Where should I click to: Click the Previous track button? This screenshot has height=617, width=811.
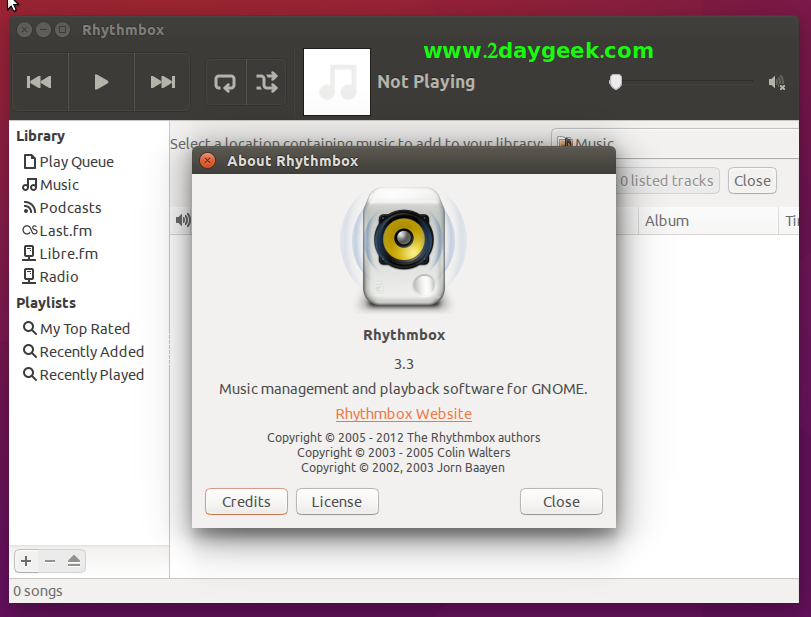pos(40,82)
